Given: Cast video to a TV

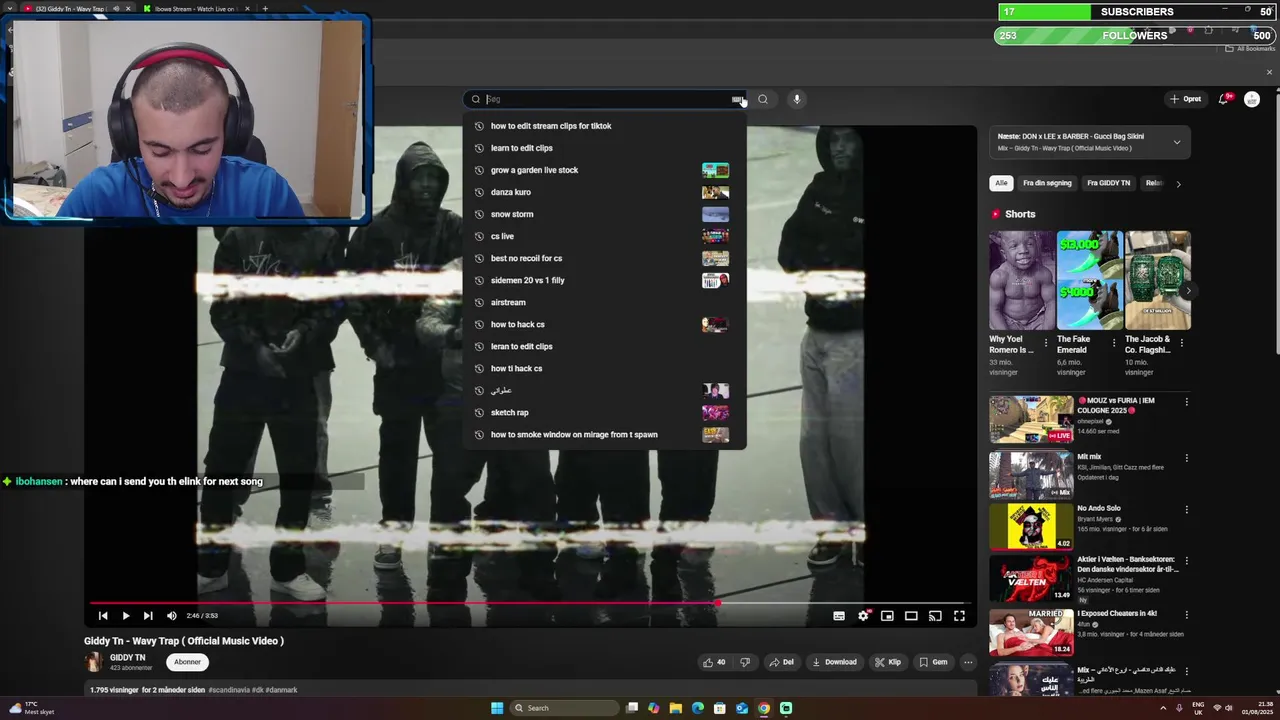Looking at the screenshot, I should pyautogui.click(x=935, y=616).
